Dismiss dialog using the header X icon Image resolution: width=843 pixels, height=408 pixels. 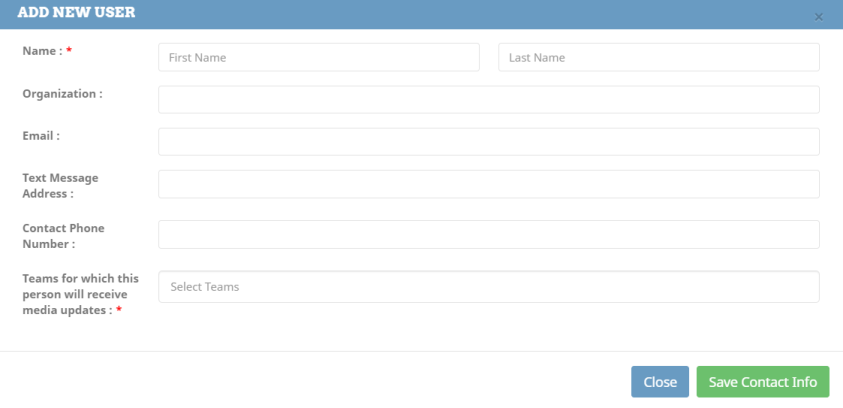point(819,17)
